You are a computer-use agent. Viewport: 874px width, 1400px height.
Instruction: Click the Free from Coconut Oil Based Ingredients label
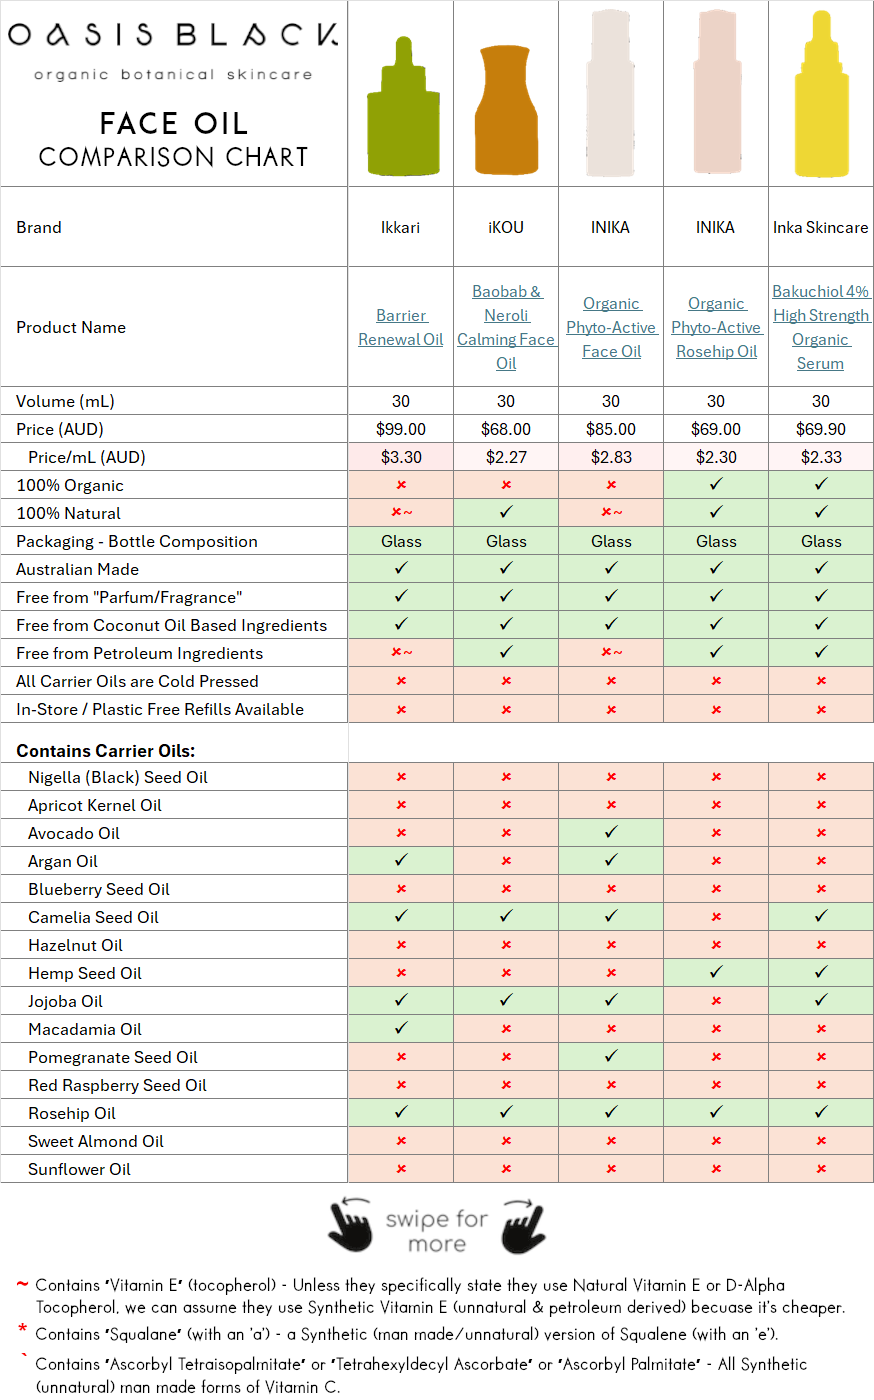(172, 625)
